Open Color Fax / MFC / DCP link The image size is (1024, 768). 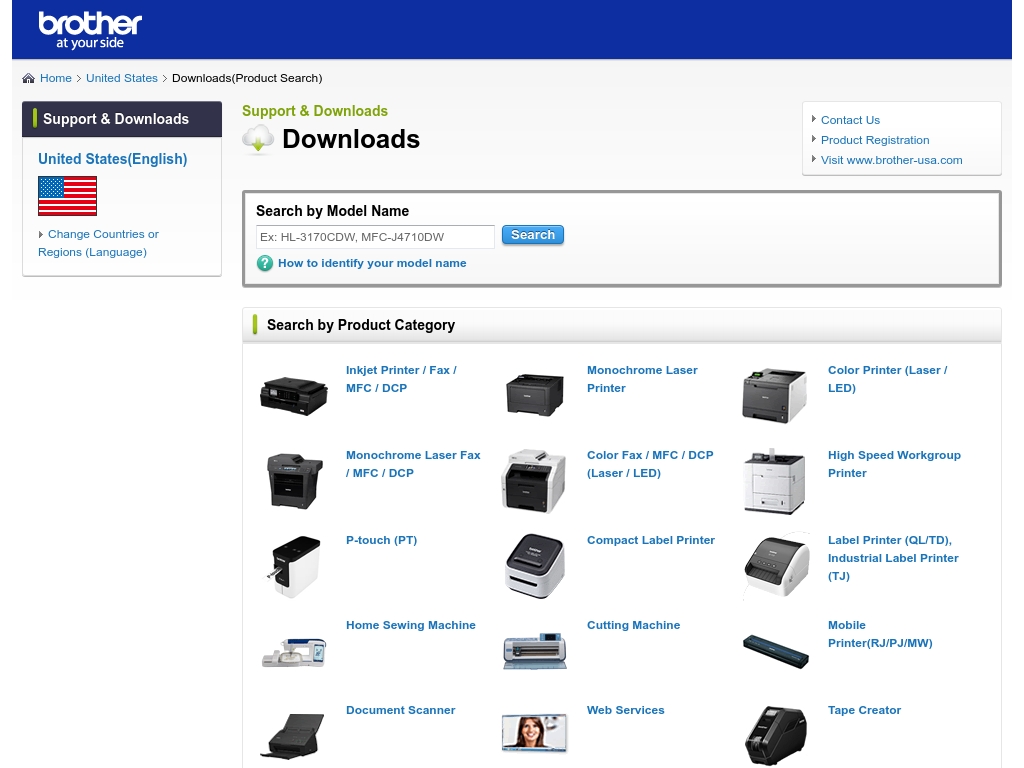(650, 464)
